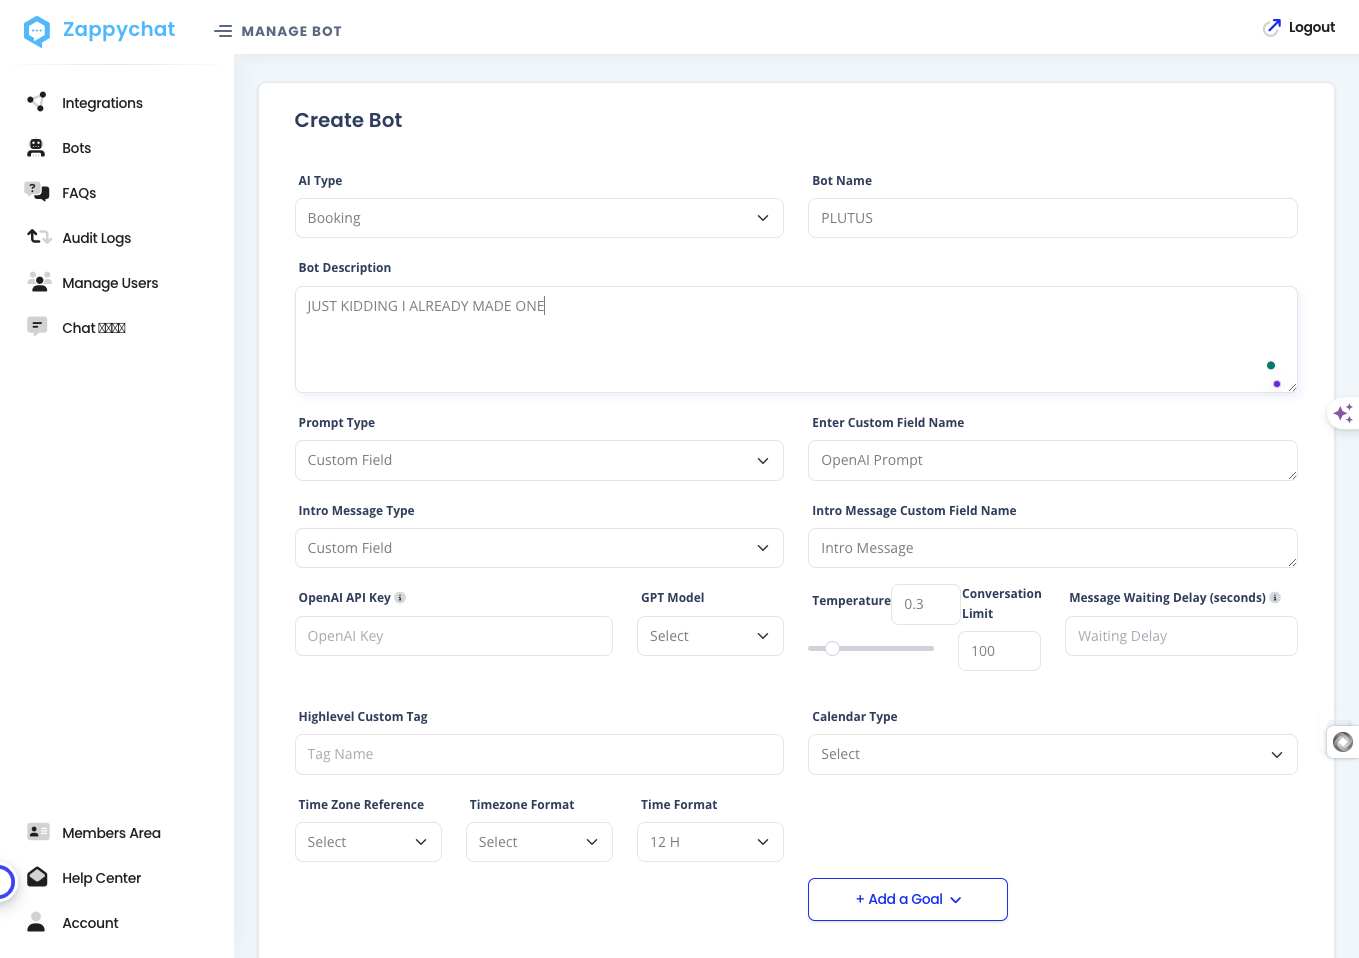The width and height of the screenshot is (1359, 958).
Task: Go to Manage Users in sidebar
Action: (110, 283)
